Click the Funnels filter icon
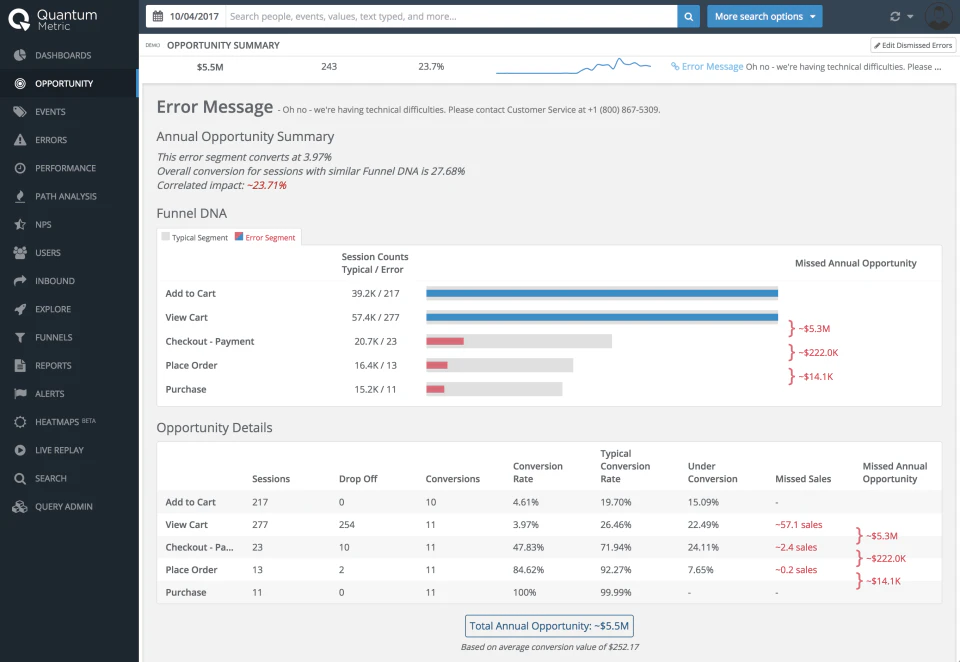The width and height of the screenshot is (960, 662). tap(20, 337)
